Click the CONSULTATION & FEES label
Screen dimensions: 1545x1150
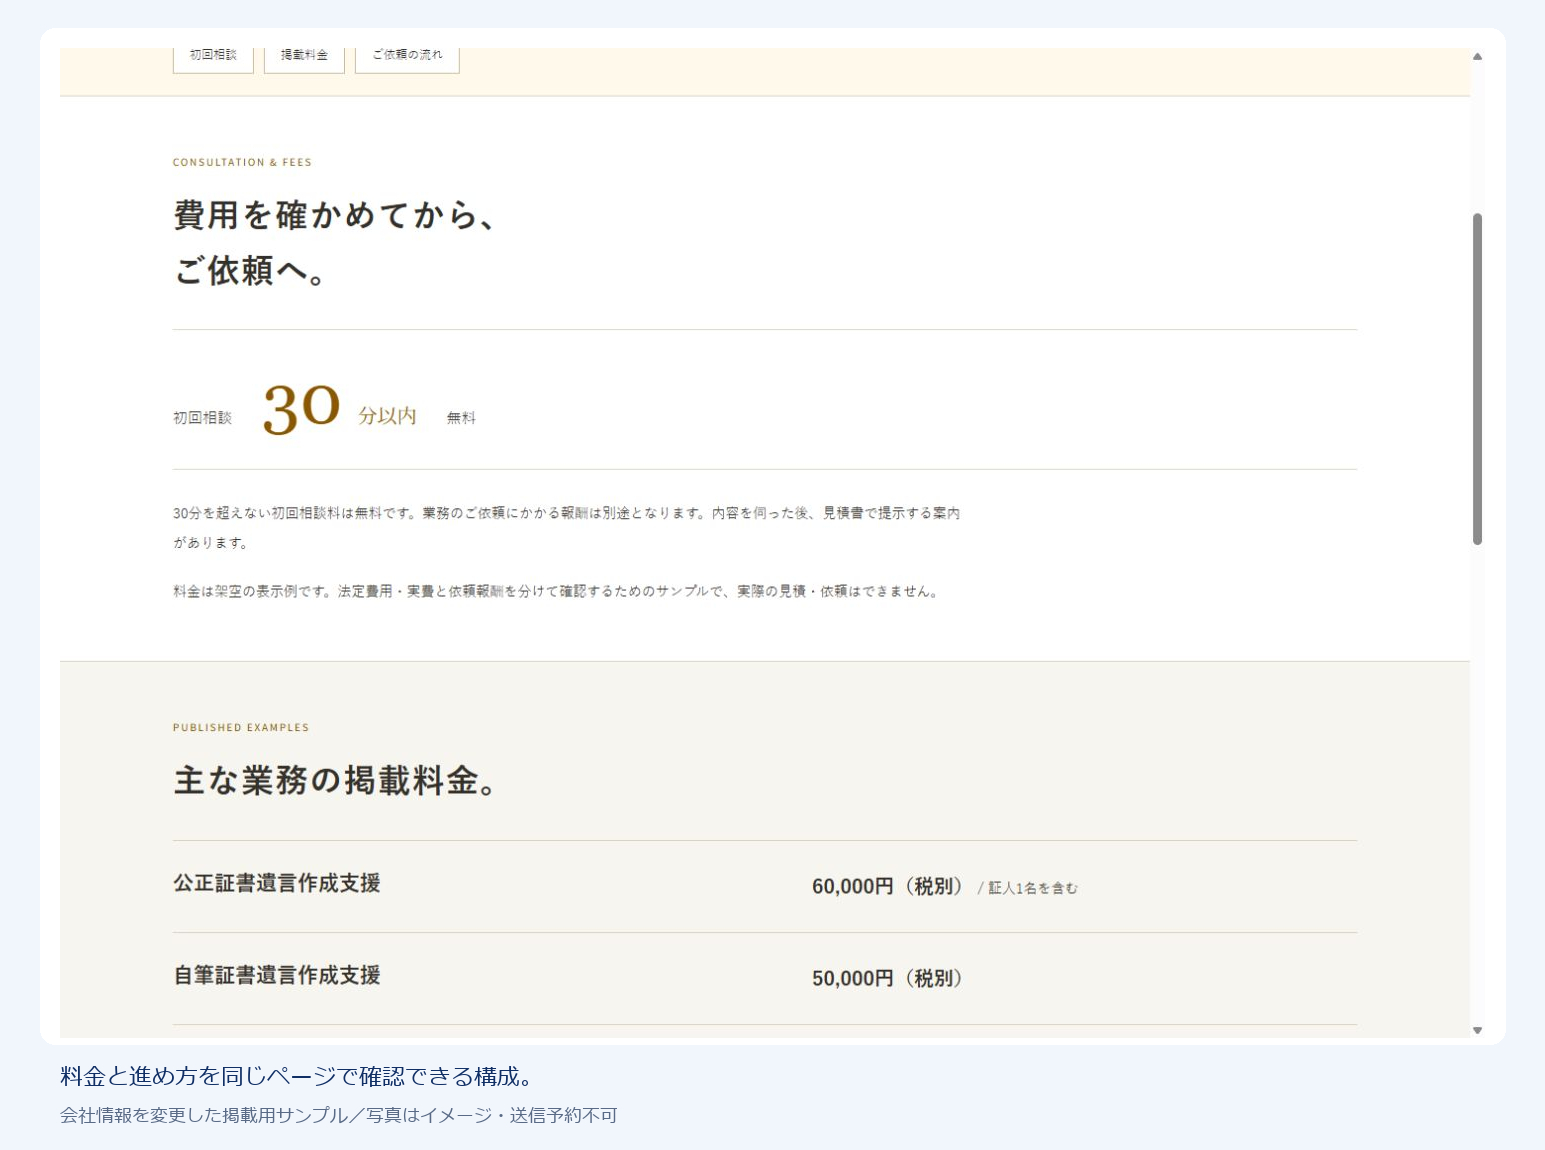click(x=242, y=162)
